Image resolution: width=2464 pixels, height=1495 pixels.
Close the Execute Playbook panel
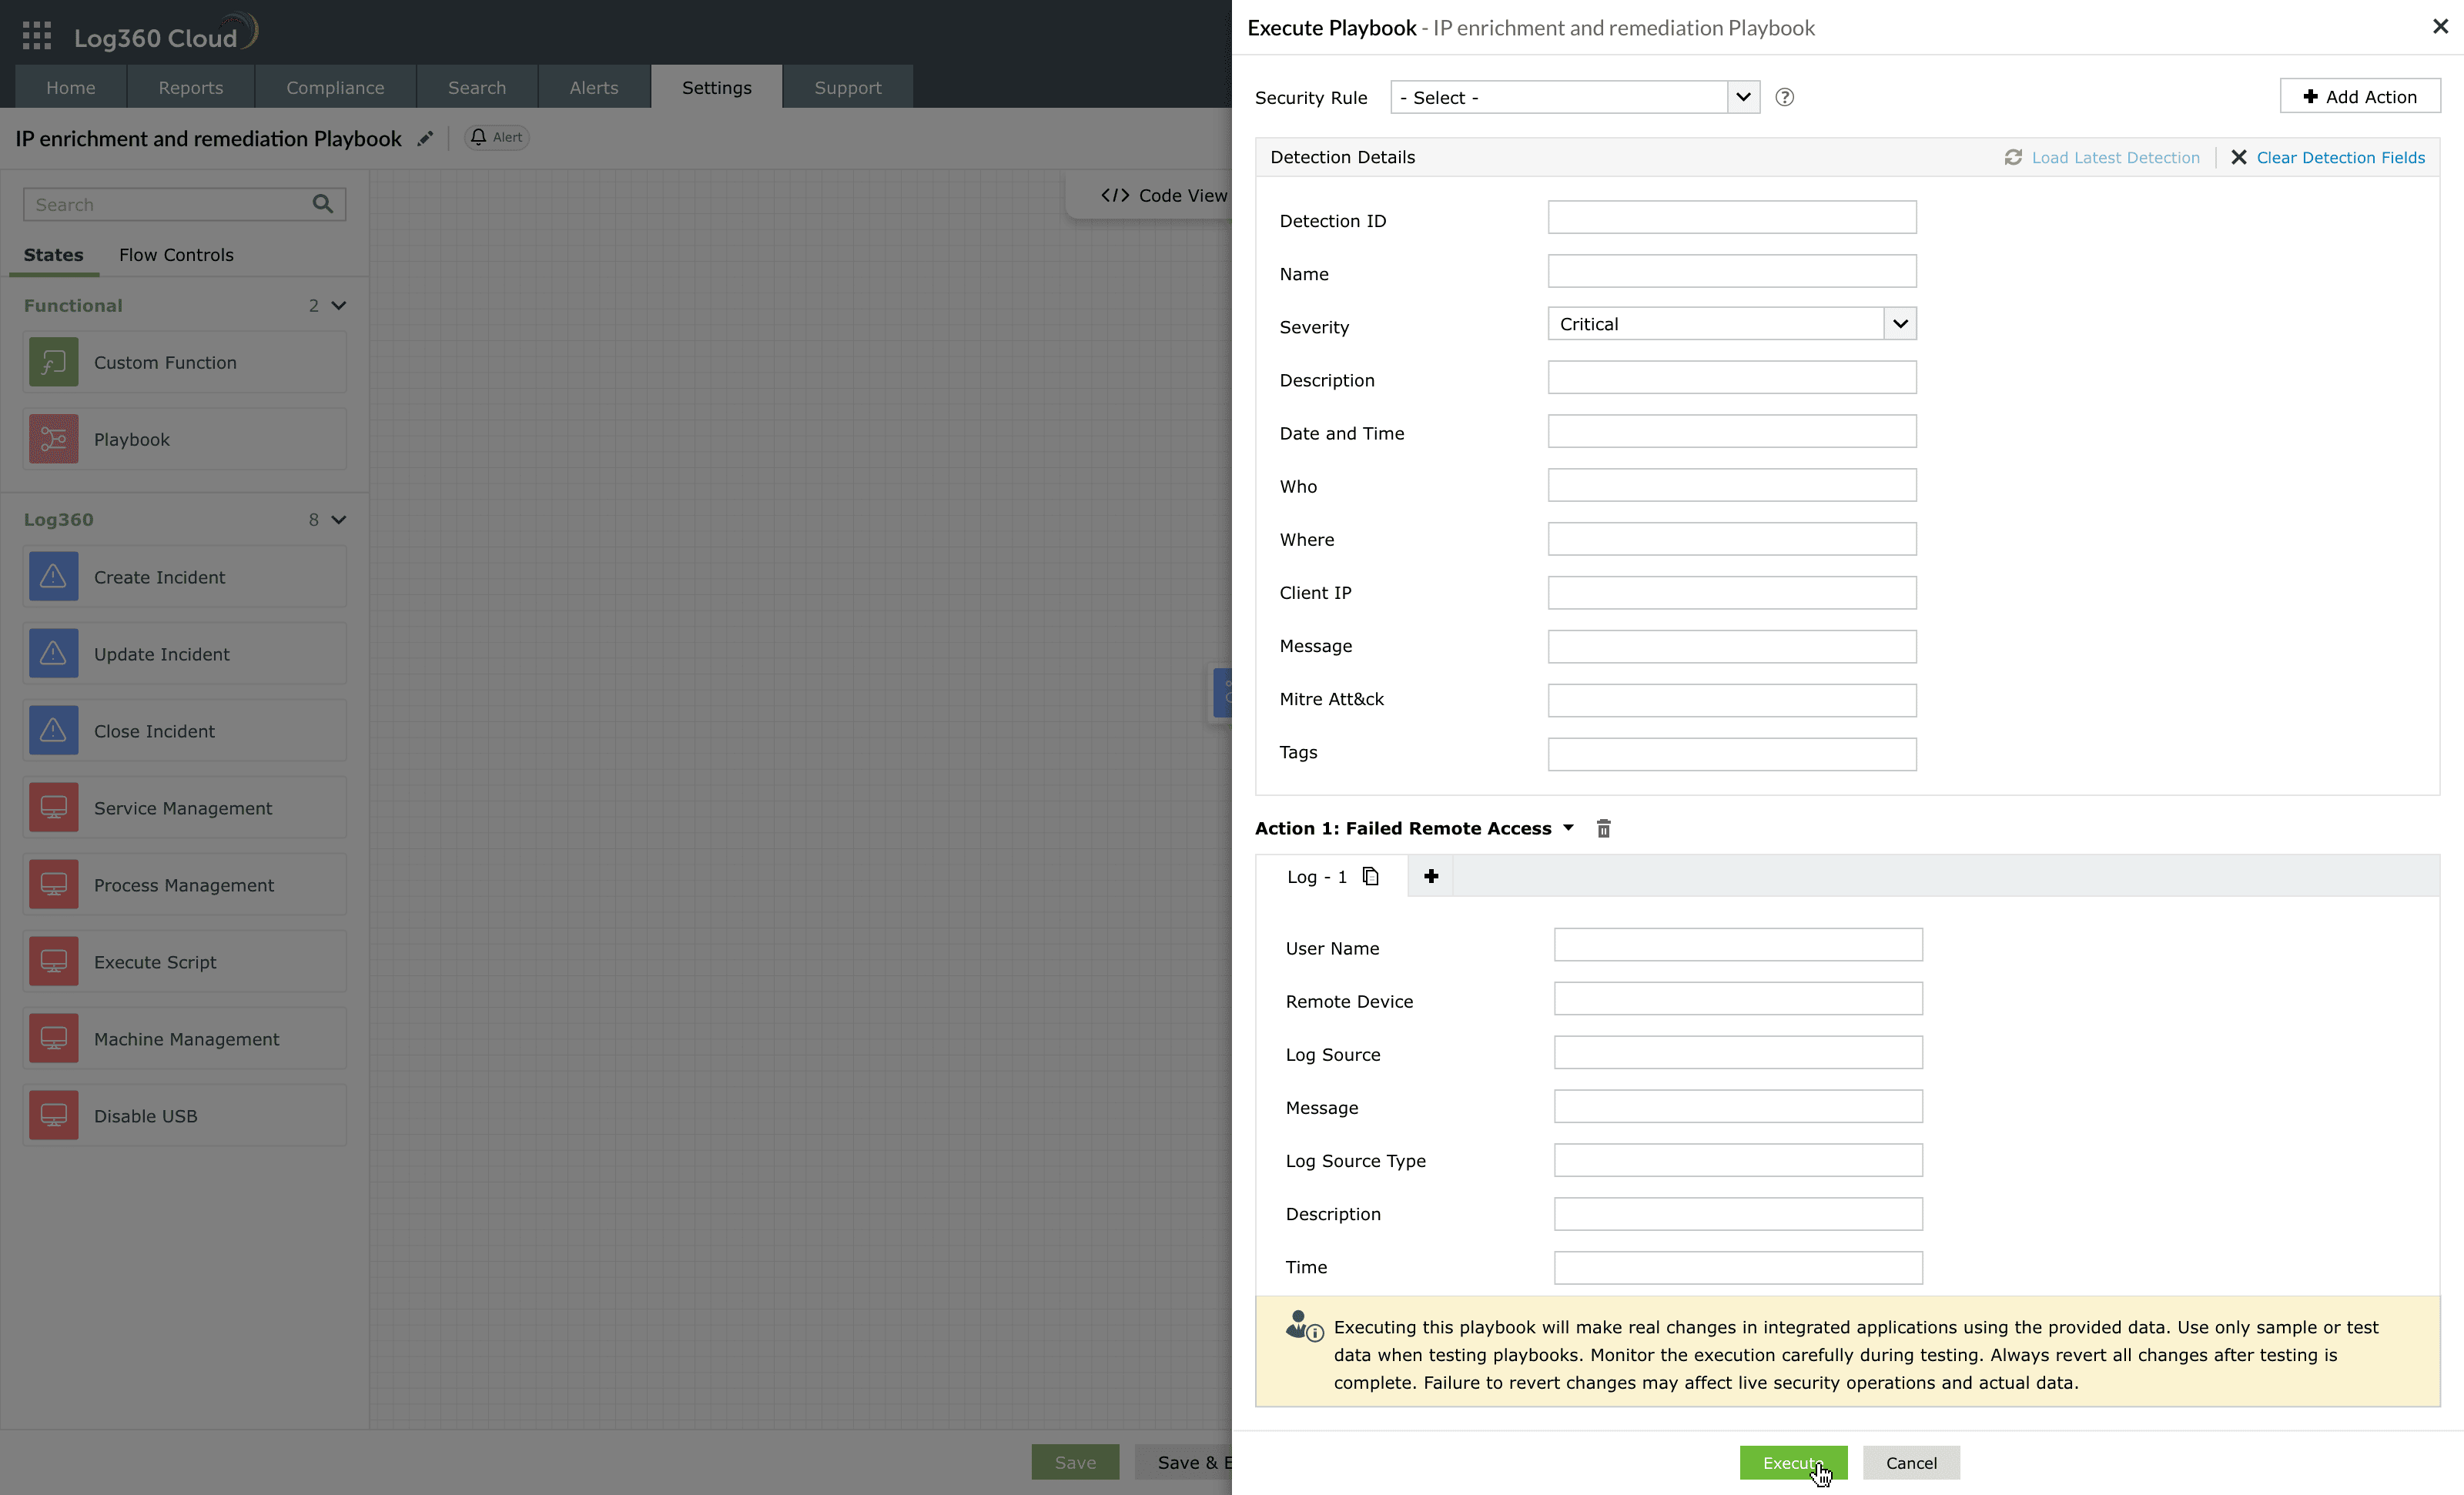coord(2440,27)
